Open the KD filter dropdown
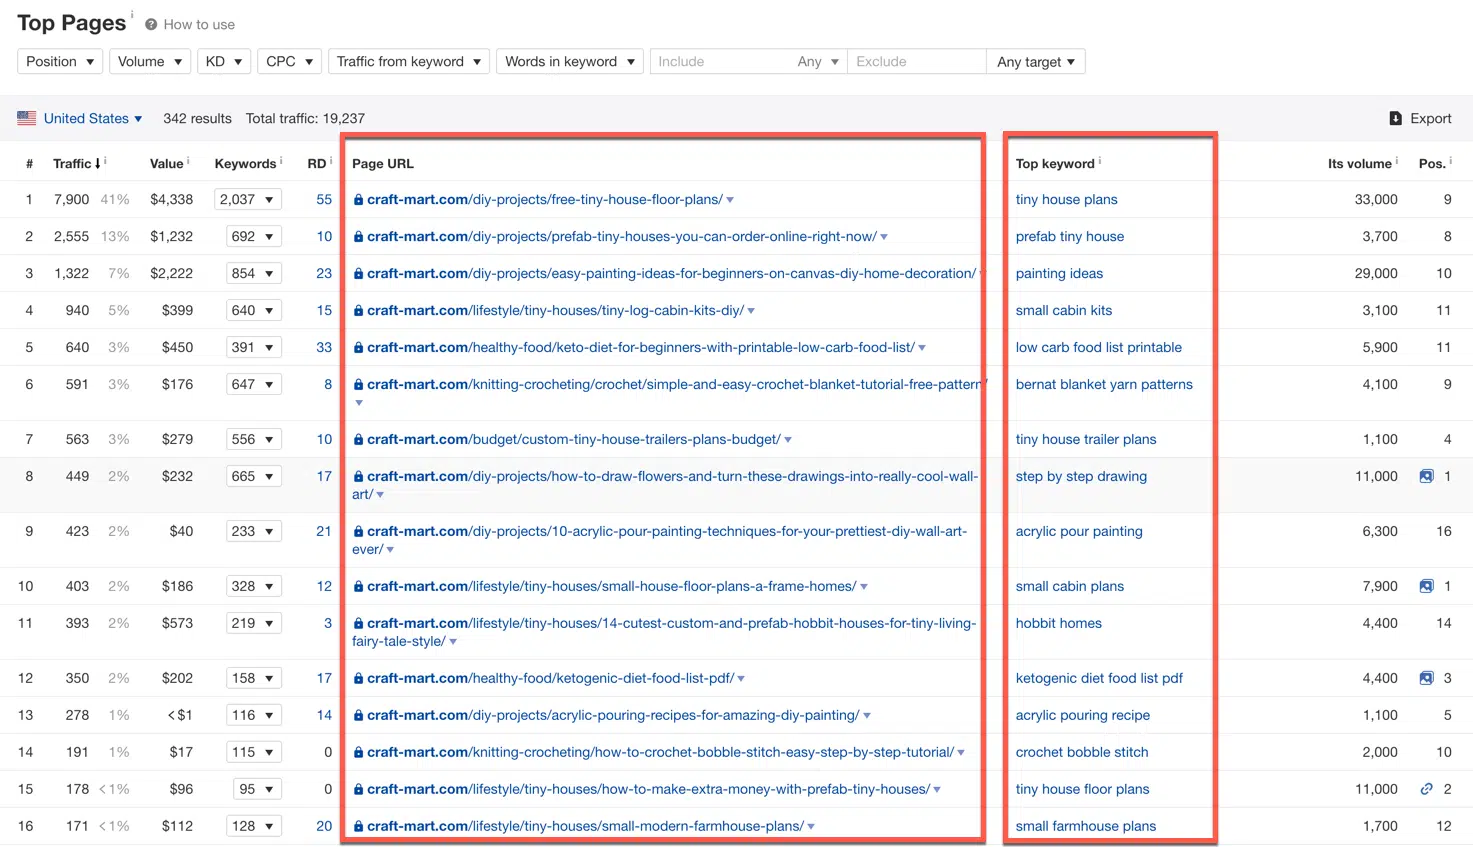Image resolution: width=1473 pixels, height=847 pixels. [224, 61]
